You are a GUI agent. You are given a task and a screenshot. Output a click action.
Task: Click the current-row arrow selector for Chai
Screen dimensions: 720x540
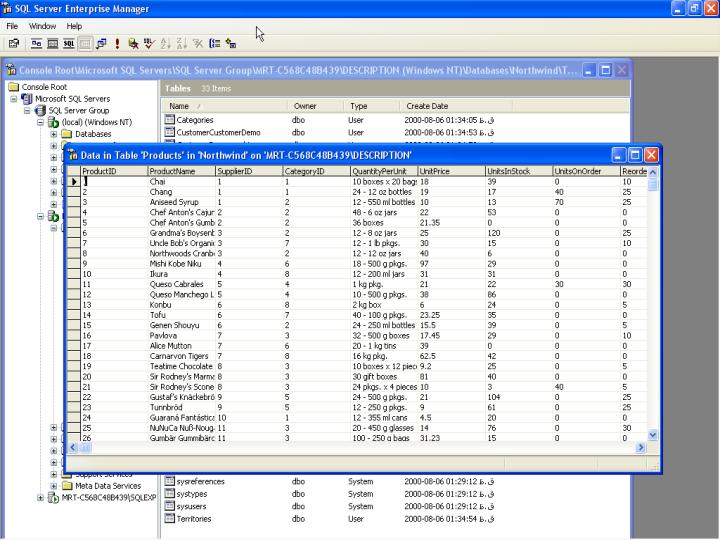pos(73,182)
